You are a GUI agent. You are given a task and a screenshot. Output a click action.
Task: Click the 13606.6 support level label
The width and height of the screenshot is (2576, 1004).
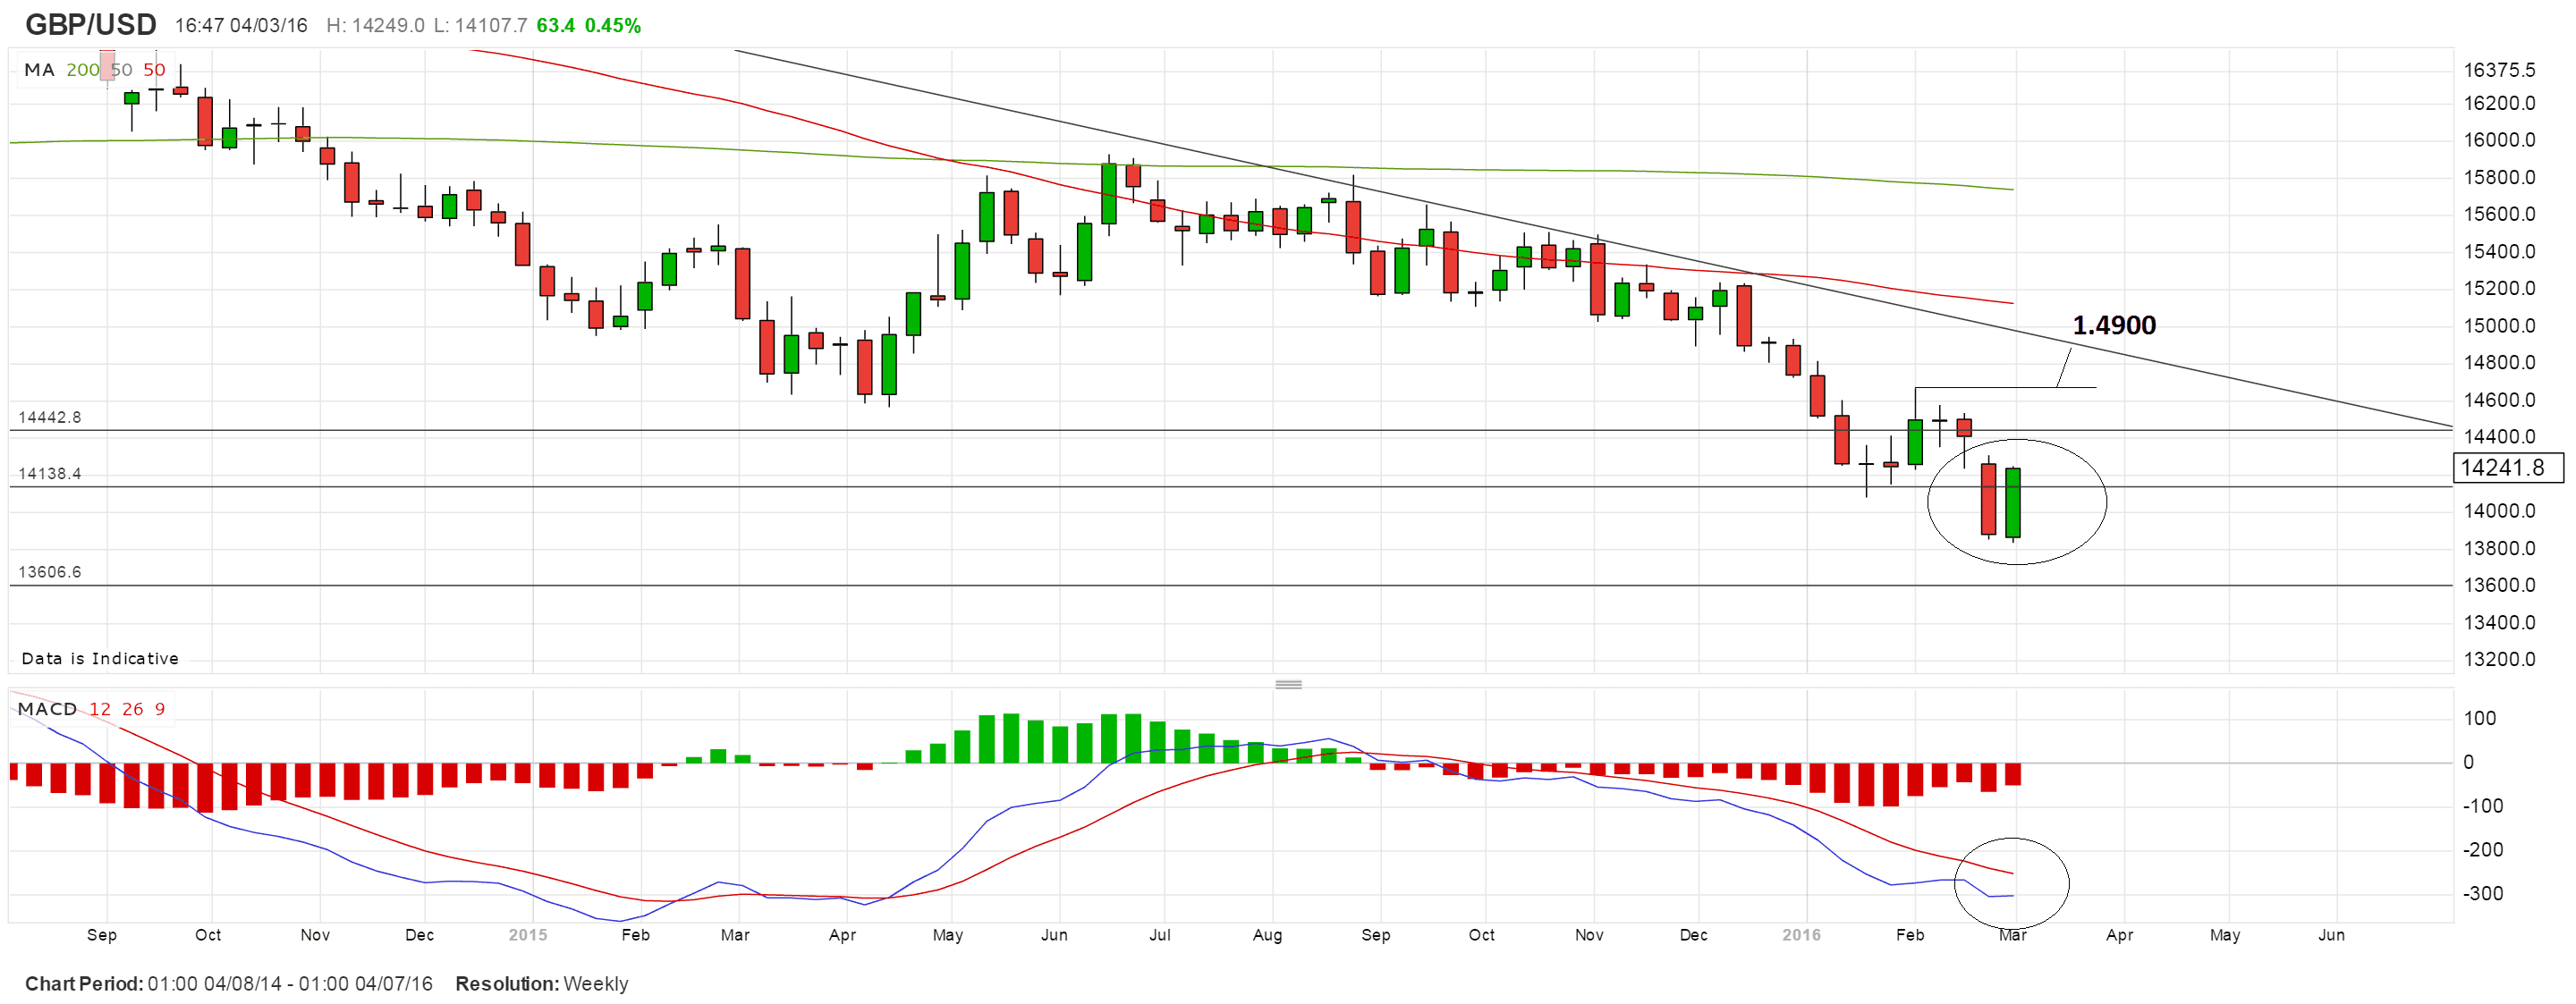50,572
